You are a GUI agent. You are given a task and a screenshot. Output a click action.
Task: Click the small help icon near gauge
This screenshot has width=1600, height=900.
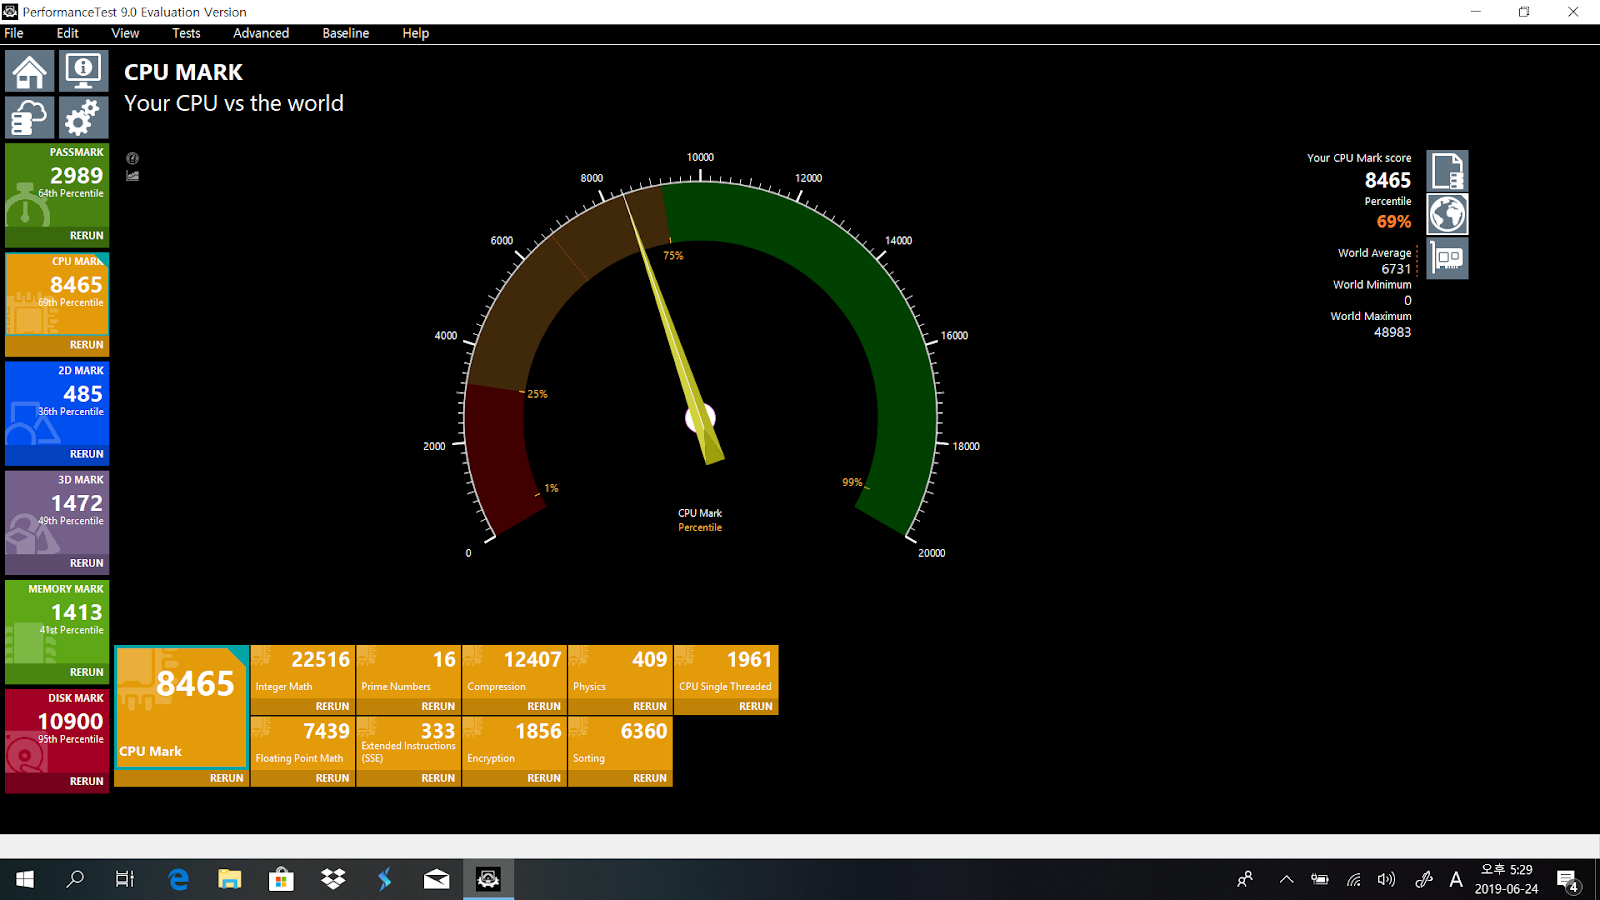pos(132,158)
